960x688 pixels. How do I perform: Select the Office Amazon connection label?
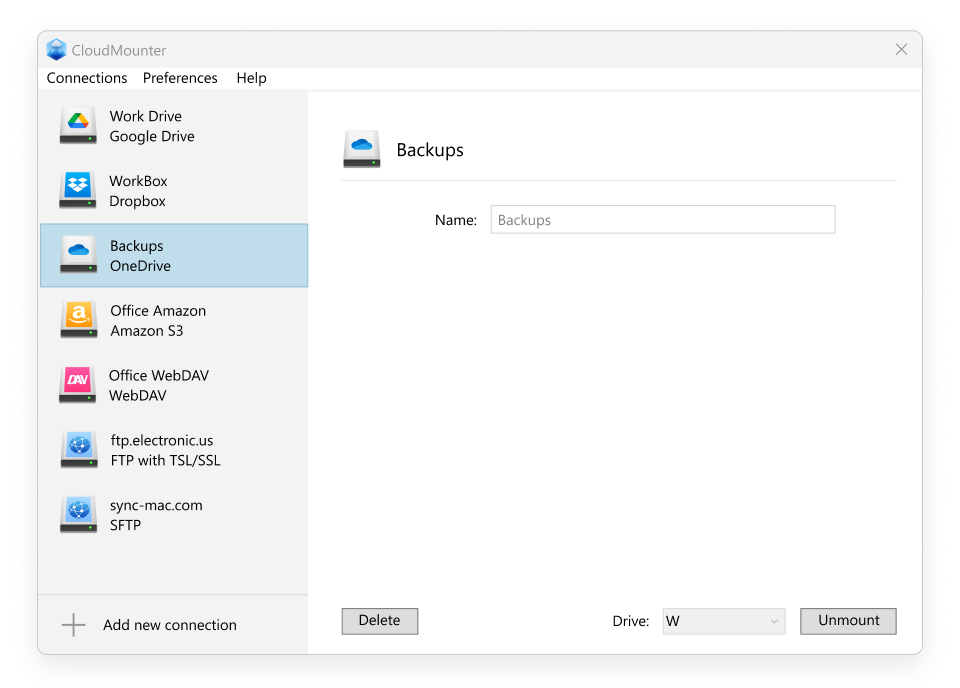158,311
